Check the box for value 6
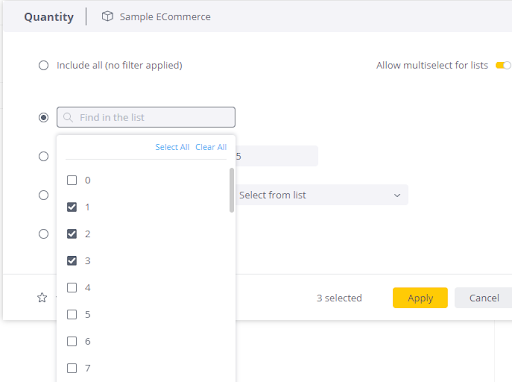 pos(72,341)
